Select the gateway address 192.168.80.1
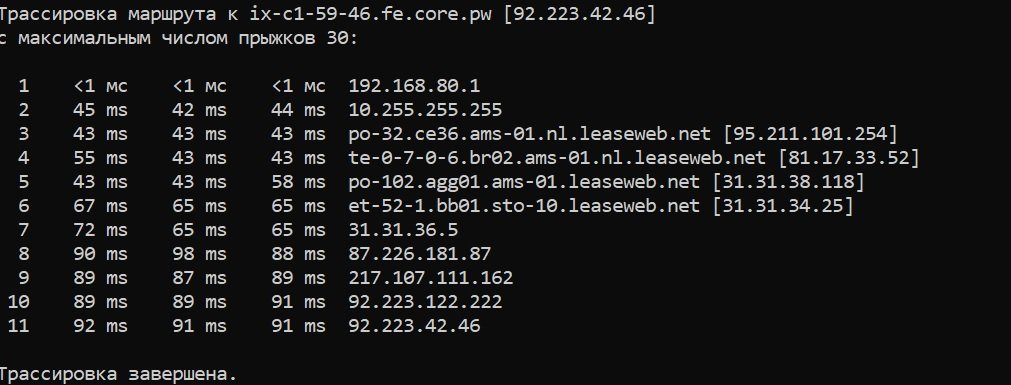This screenshot has height=385, width=1011. point(414,86)
